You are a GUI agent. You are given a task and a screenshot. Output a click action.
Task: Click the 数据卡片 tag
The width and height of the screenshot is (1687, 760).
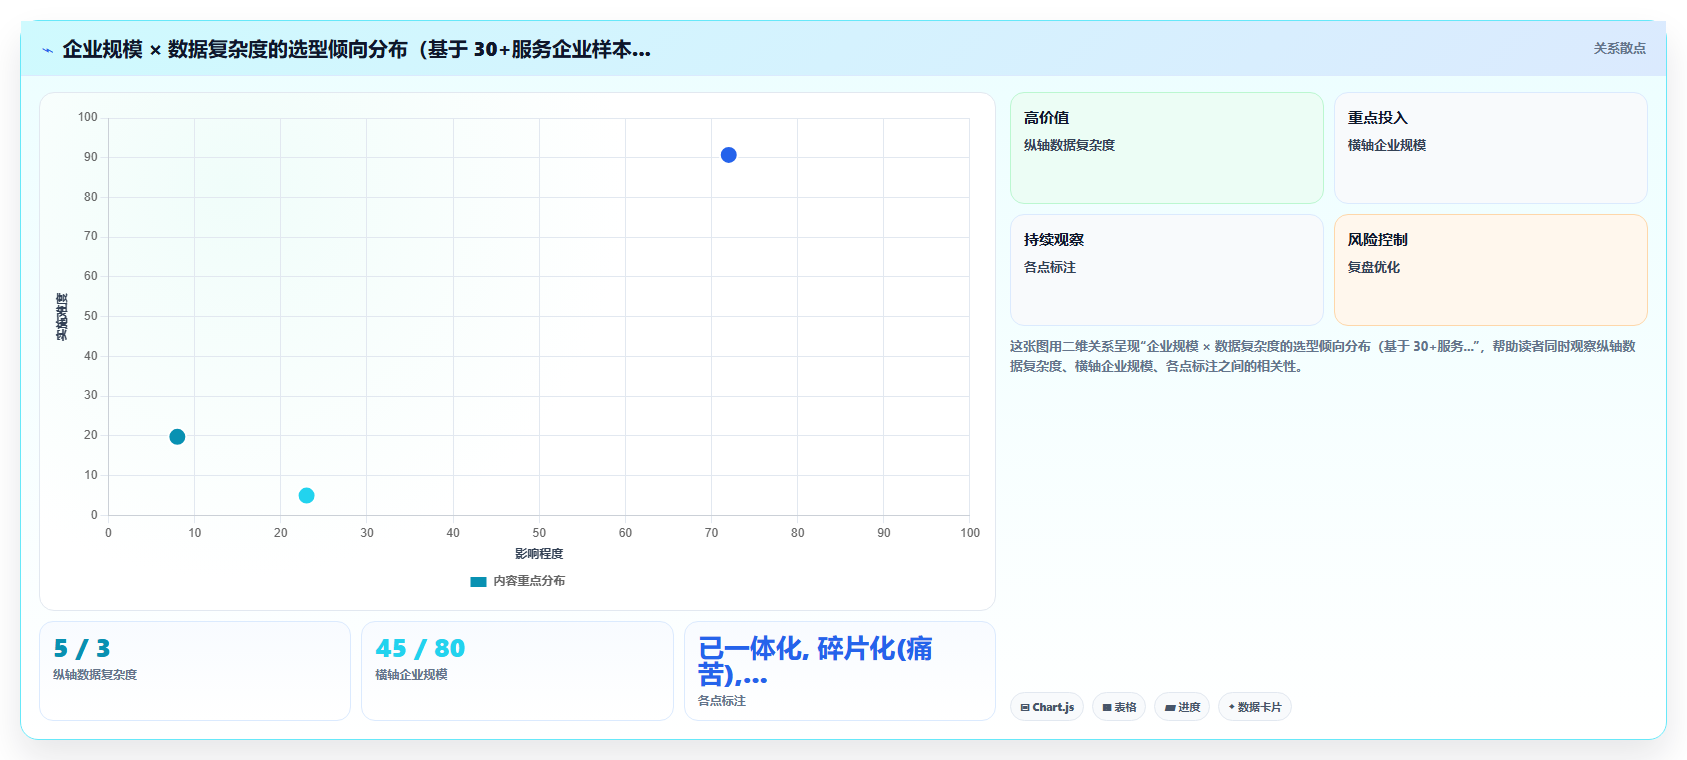1255,707
